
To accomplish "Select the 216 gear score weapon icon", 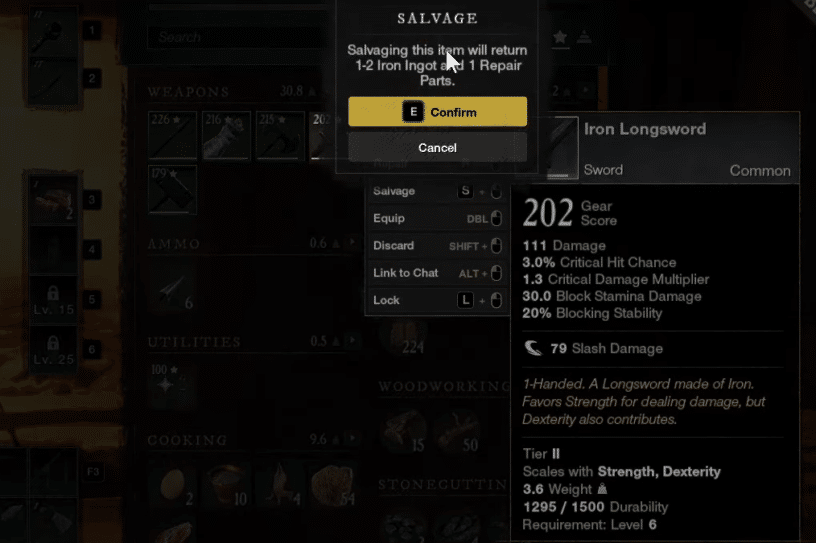I will tap(226, 135).
